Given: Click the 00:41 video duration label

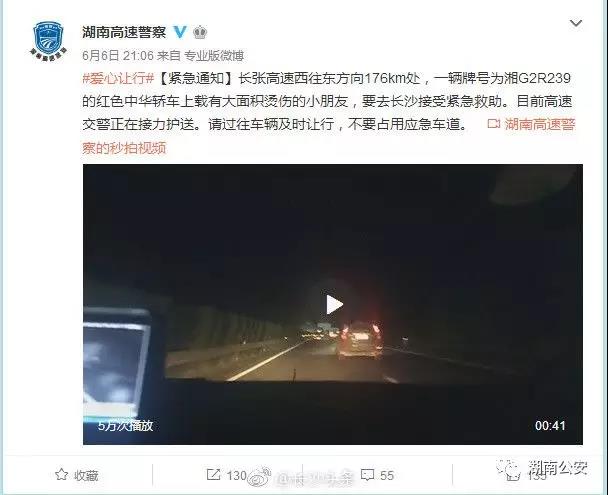Looking at the screenshot, I should [x=550, y=425].
